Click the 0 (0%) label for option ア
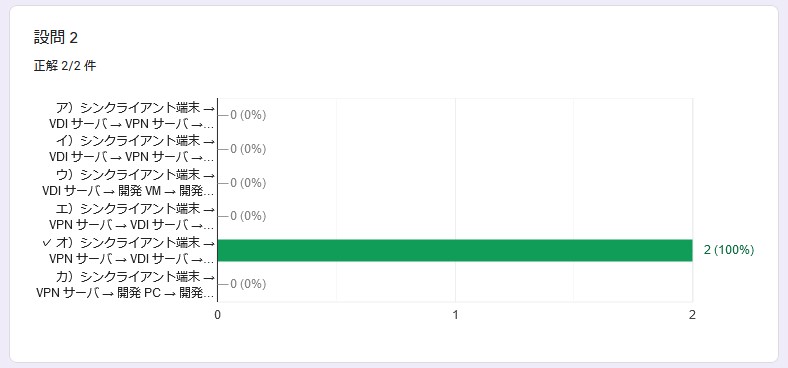788x368 pixels. click(248, 115)
